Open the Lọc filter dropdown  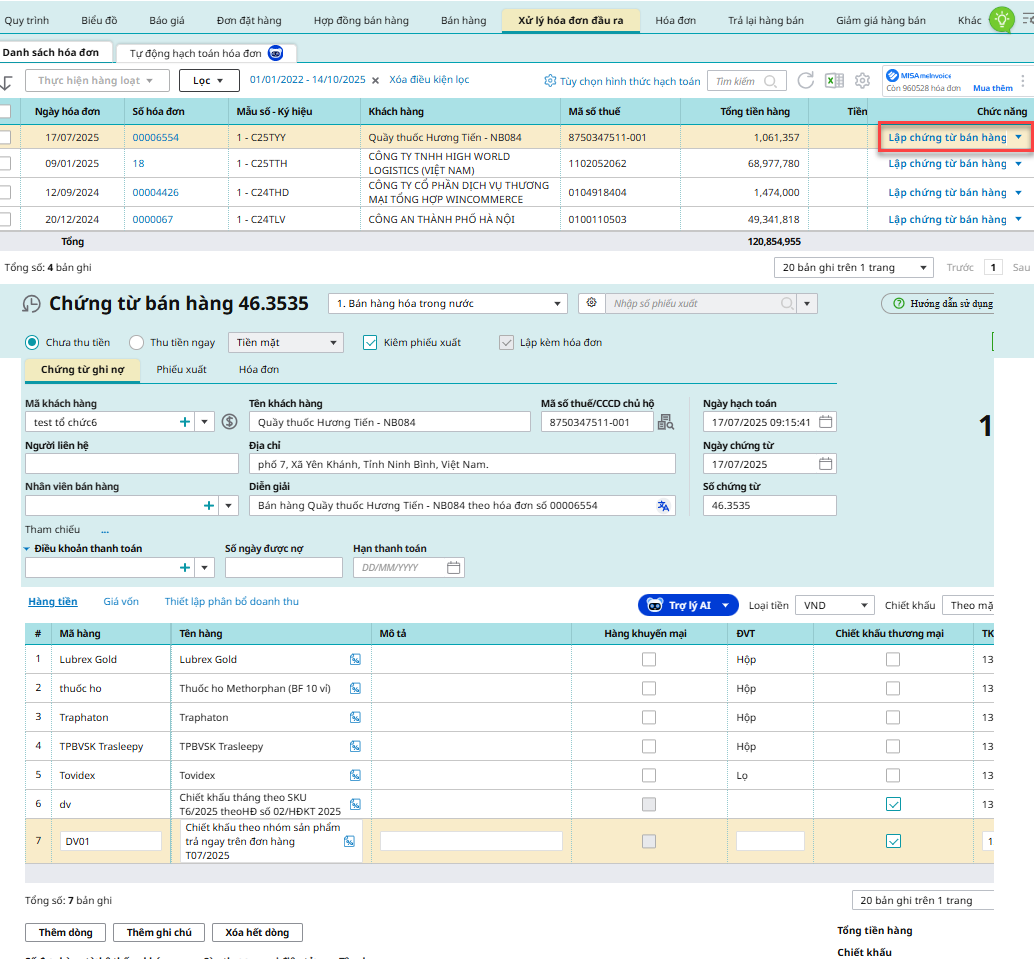pyautogui.click(x=209, y=81)
